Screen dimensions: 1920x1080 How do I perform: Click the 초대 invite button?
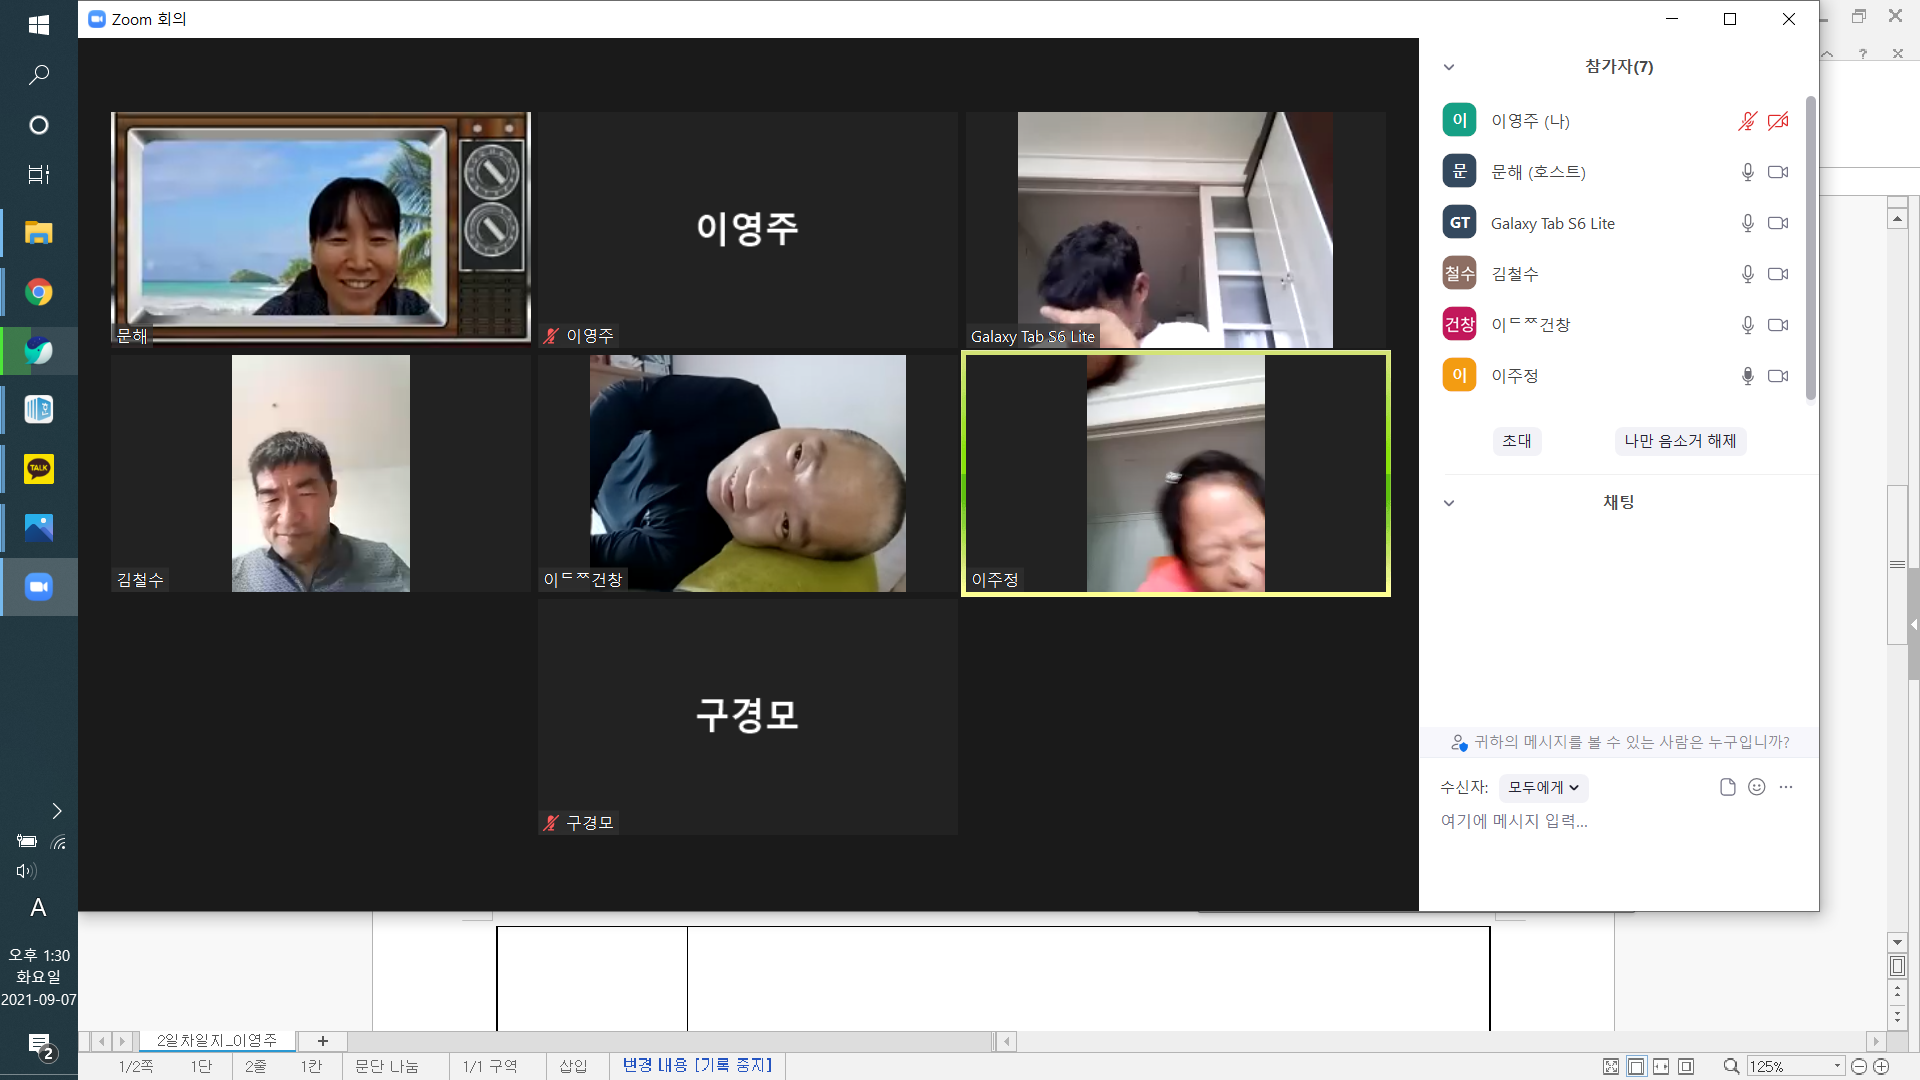point(1516,441)
